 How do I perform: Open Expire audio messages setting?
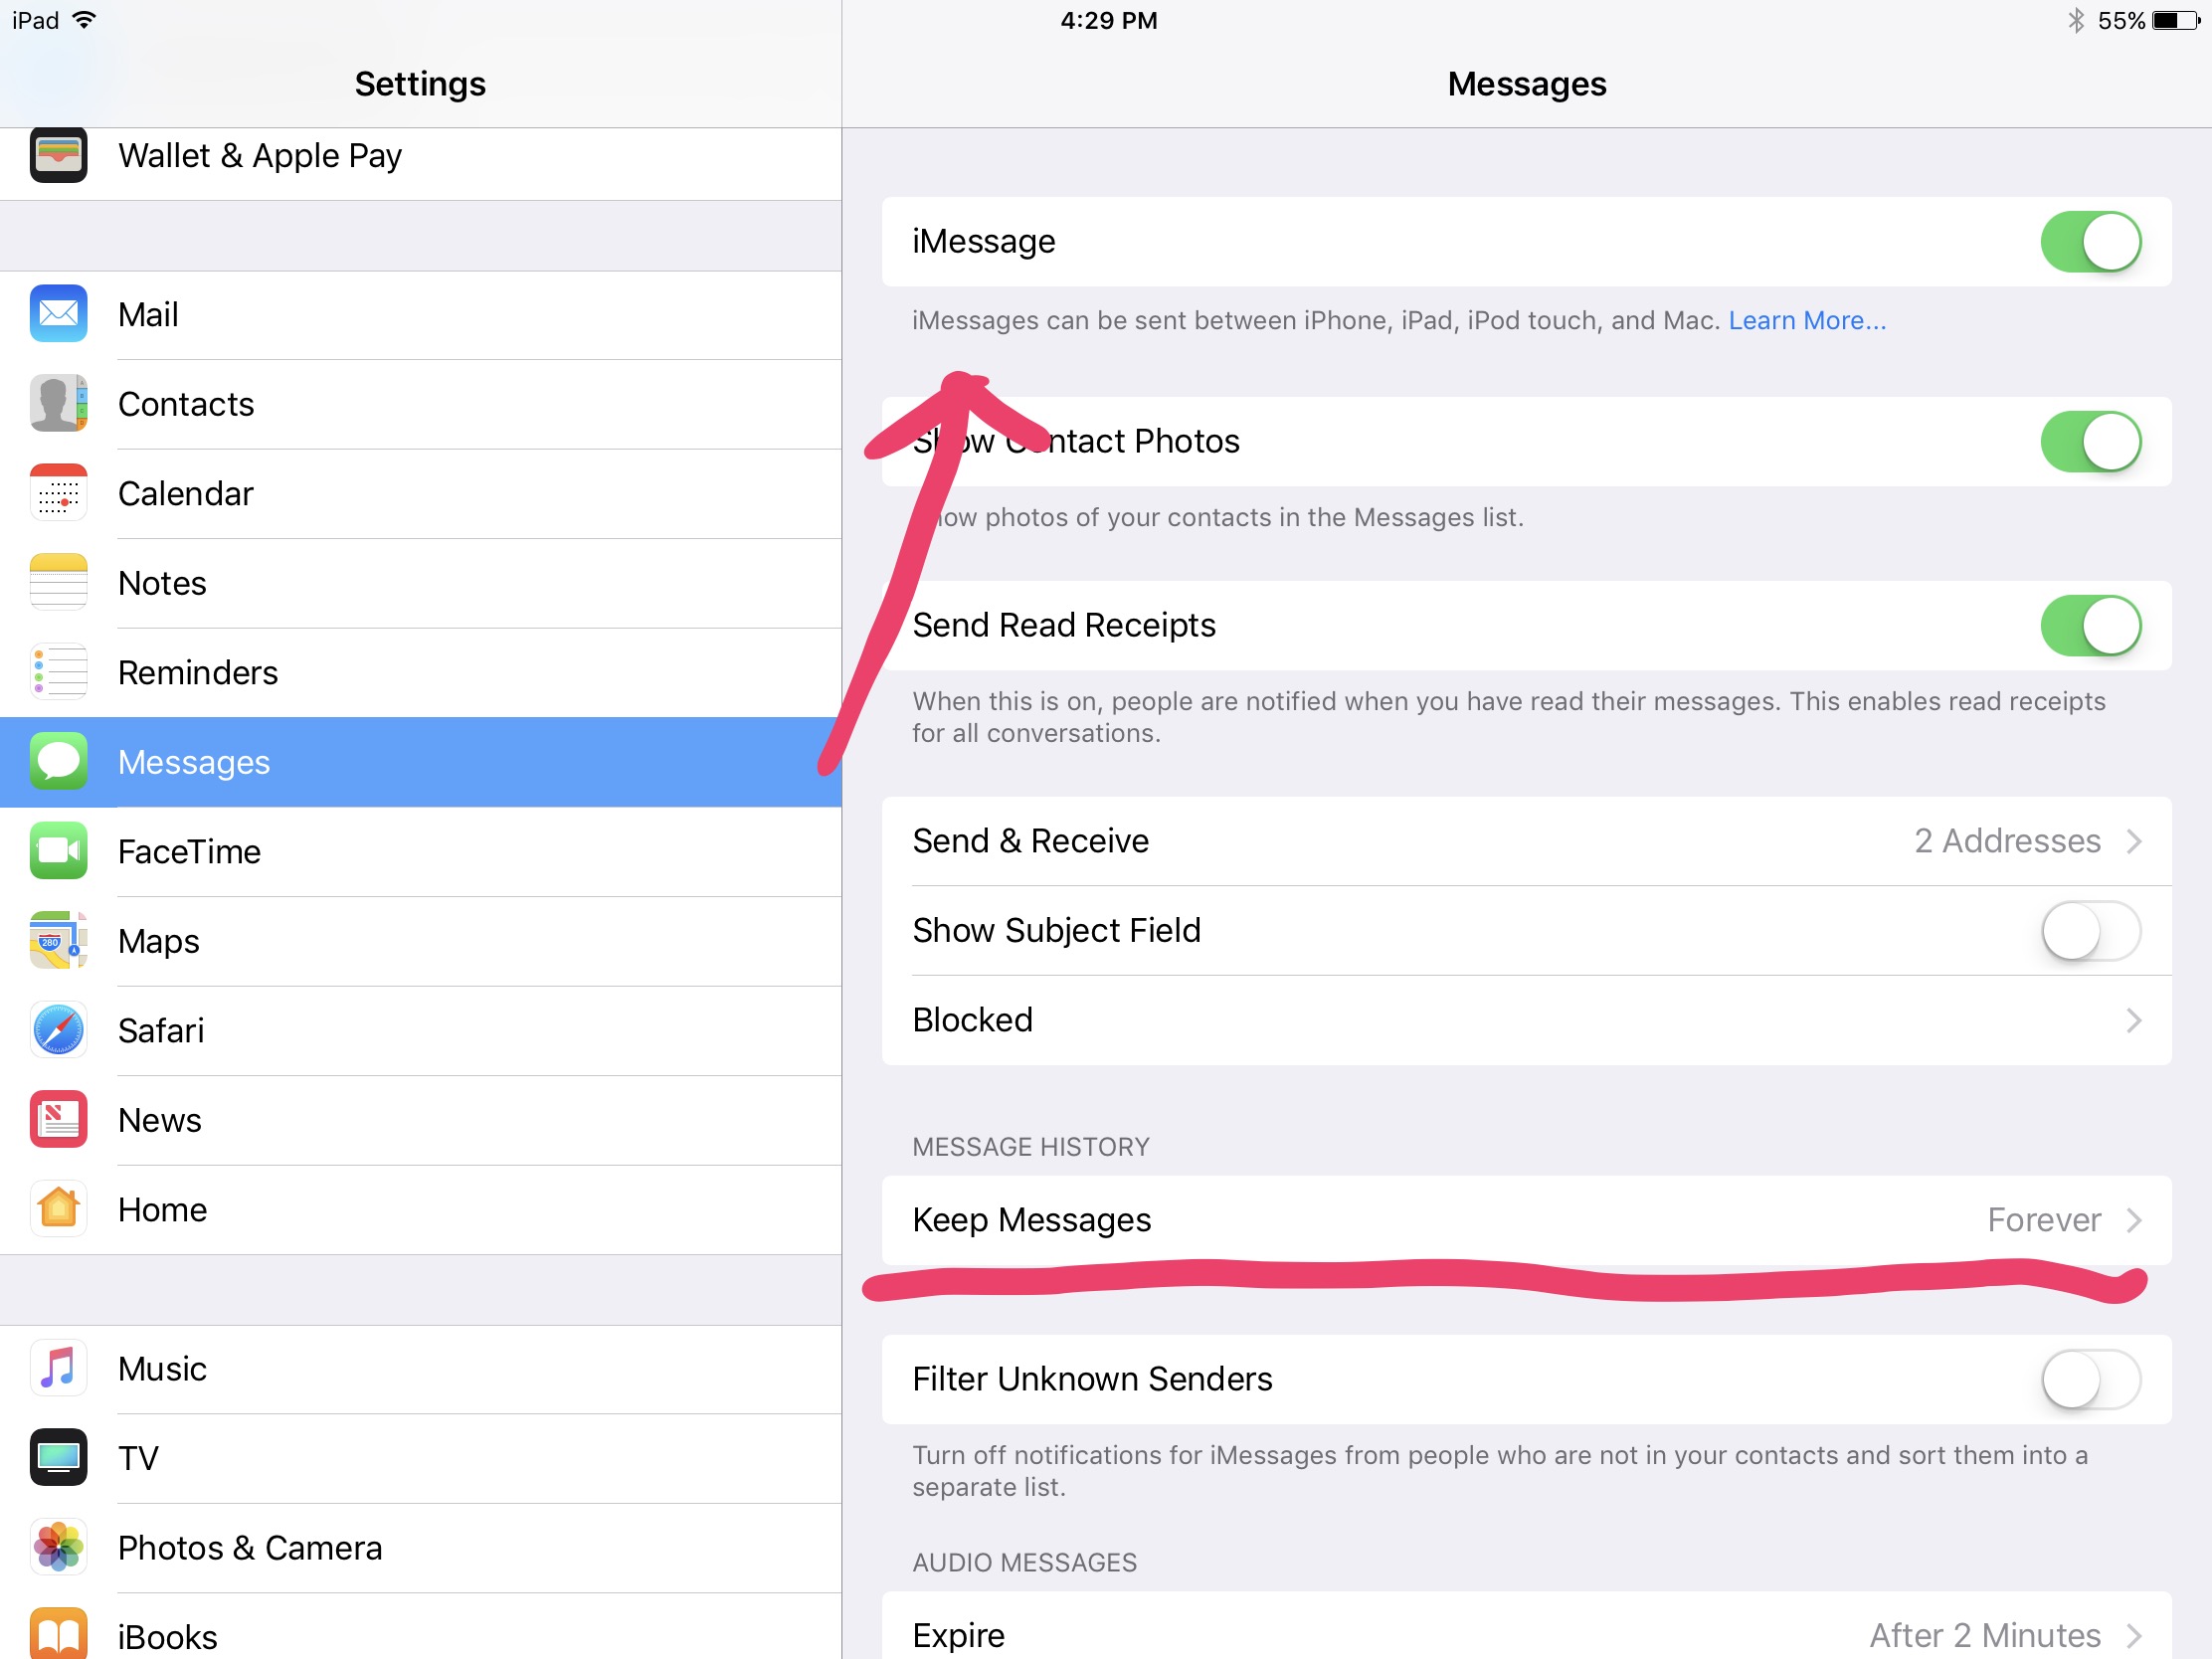pos(1525,1634)
